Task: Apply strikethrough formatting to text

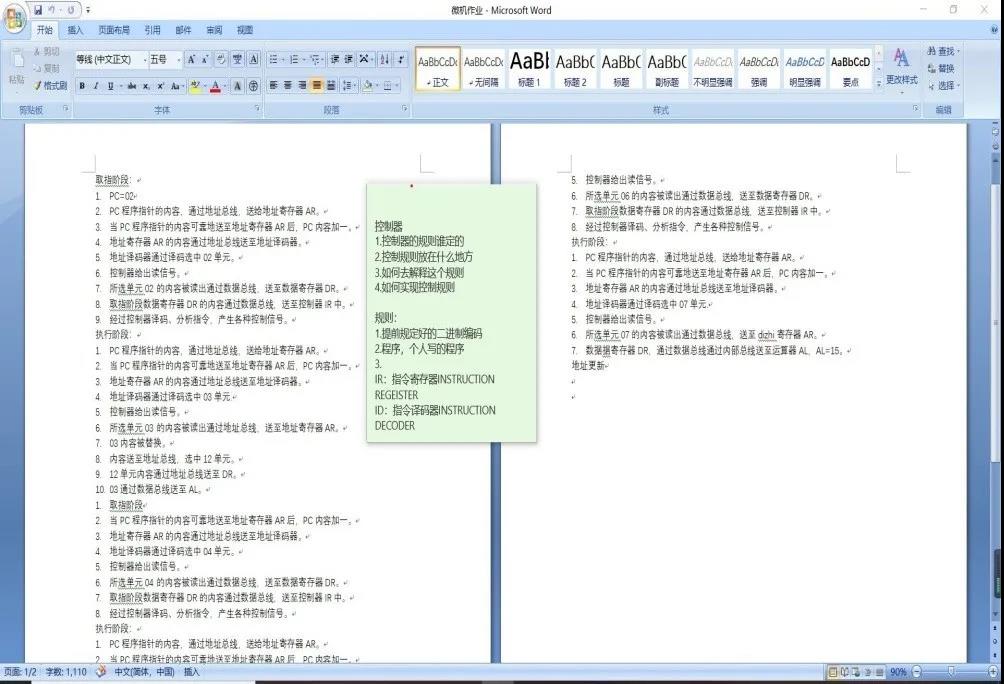Action: (132, 86)
